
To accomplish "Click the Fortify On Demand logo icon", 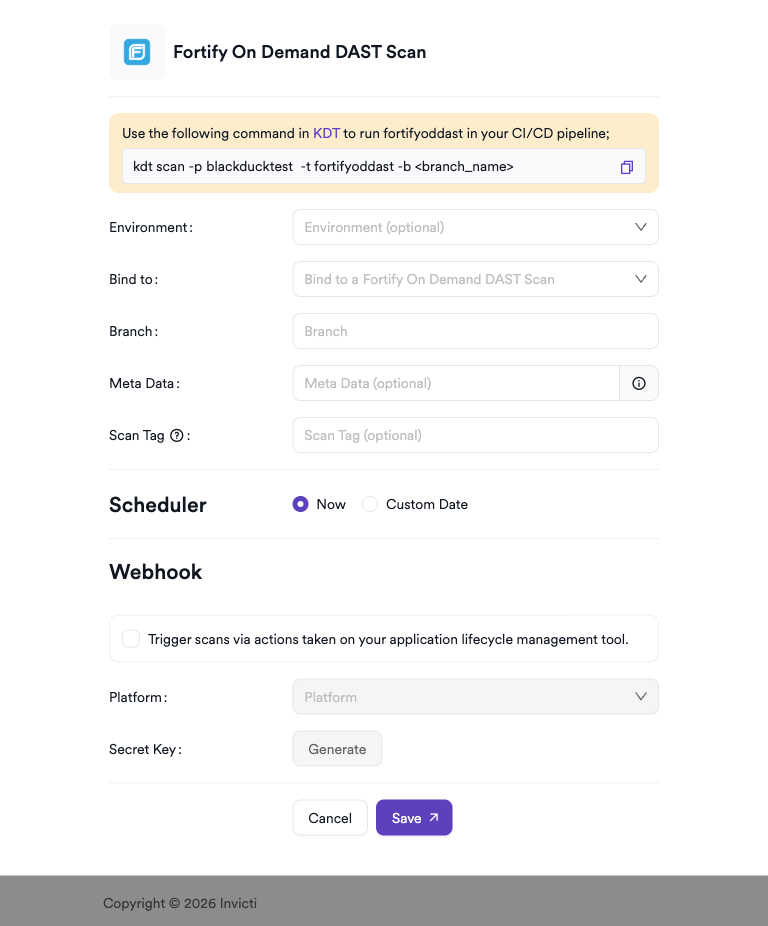I will (137, 52).
